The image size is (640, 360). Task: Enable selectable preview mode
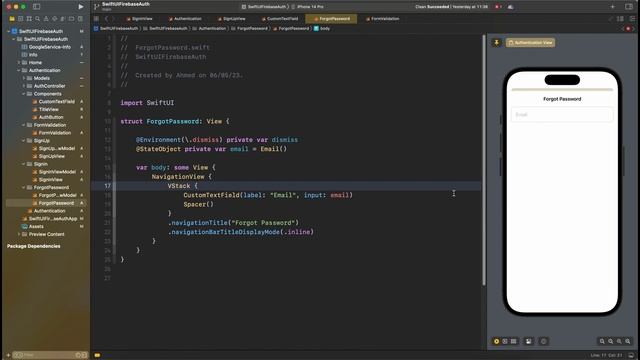pyautogui.click(x=505, y=341)
